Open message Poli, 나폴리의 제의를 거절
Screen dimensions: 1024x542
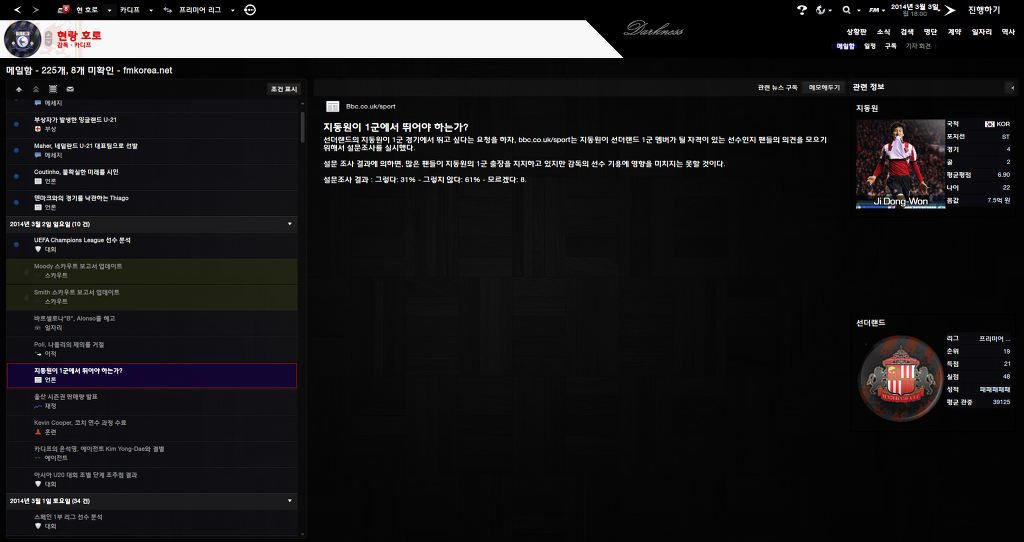click(x=152, y=349)
